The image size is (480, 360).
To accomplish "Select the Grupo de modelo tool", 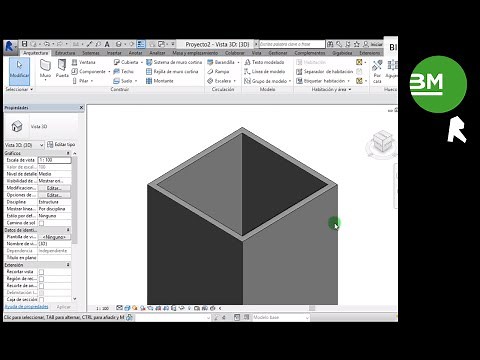I will point(266,81).
